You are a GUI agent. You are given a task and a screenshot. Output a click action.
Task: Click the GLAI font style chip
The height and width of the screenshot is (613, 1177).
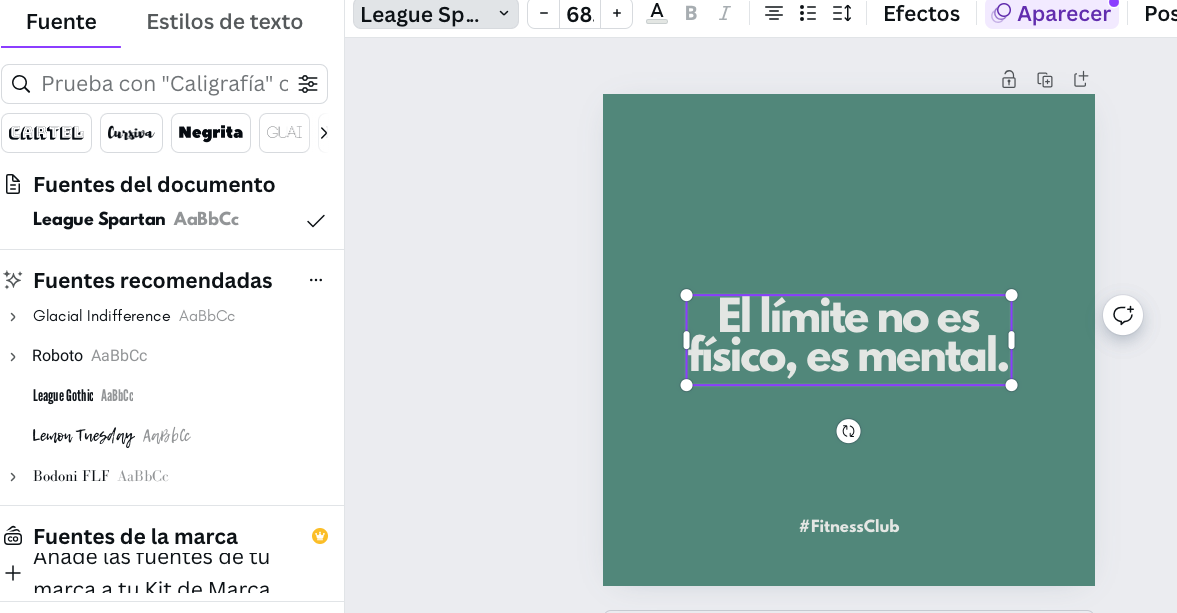(x=284, y=133)
